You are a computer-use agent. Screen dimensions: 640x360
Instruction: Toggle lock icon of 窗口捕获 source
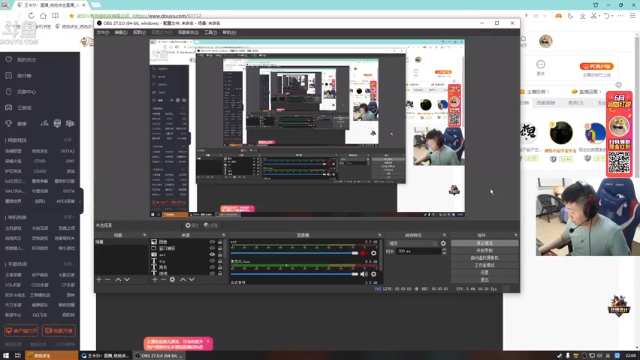tap(220, 248)
